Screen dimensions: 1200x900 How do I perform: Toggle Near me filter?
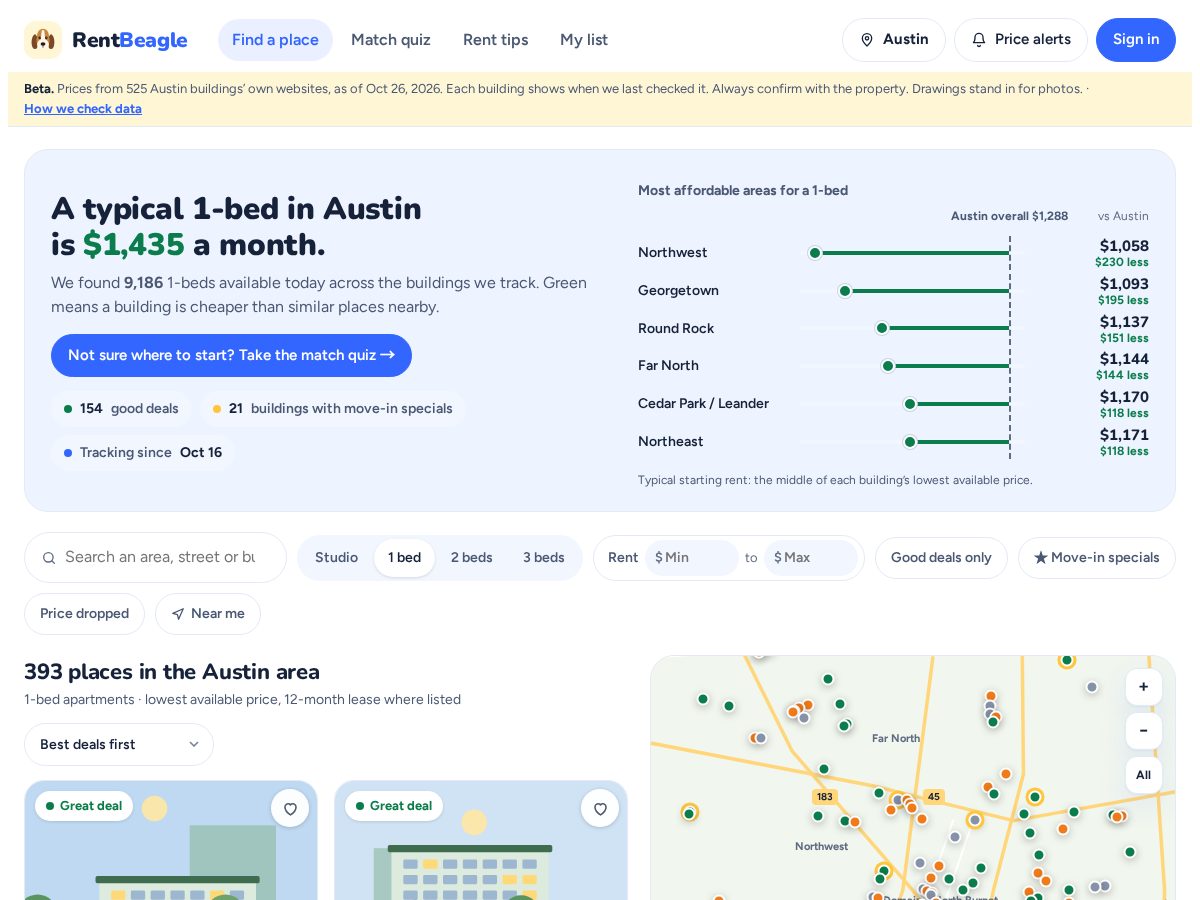tap(208, 614)
